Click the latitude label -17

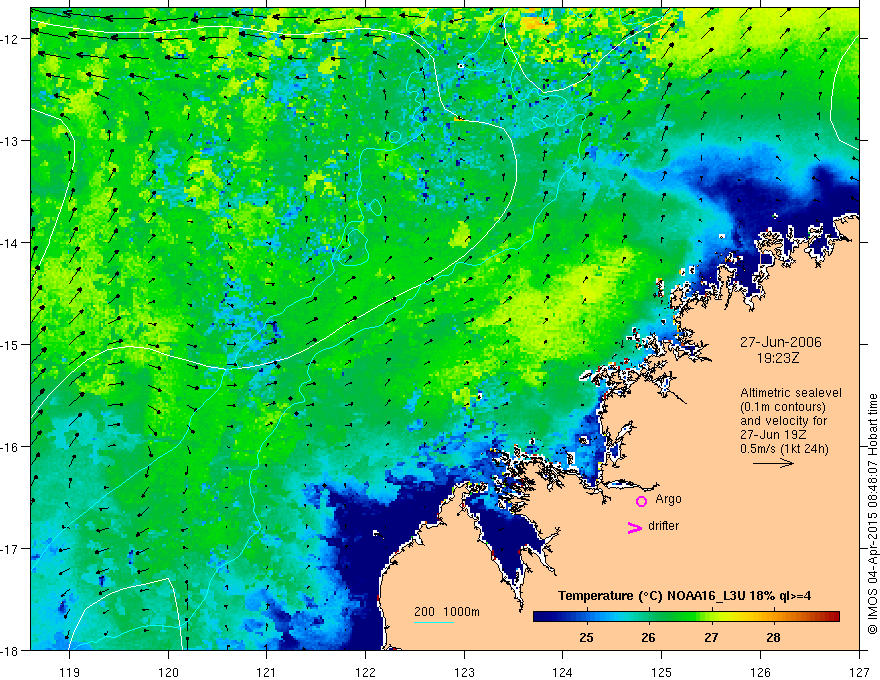coord(11,549)
